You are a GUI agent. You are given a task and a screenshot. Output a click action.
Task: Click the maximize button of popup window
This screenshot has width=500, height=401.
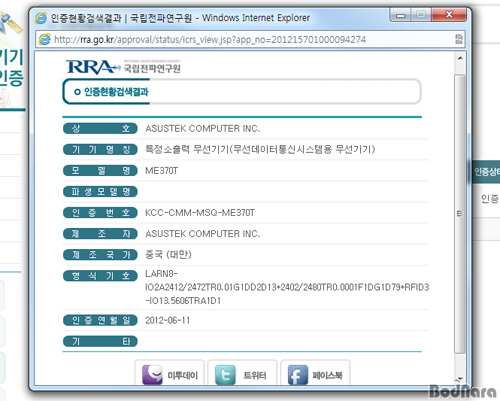pos(421,15)
